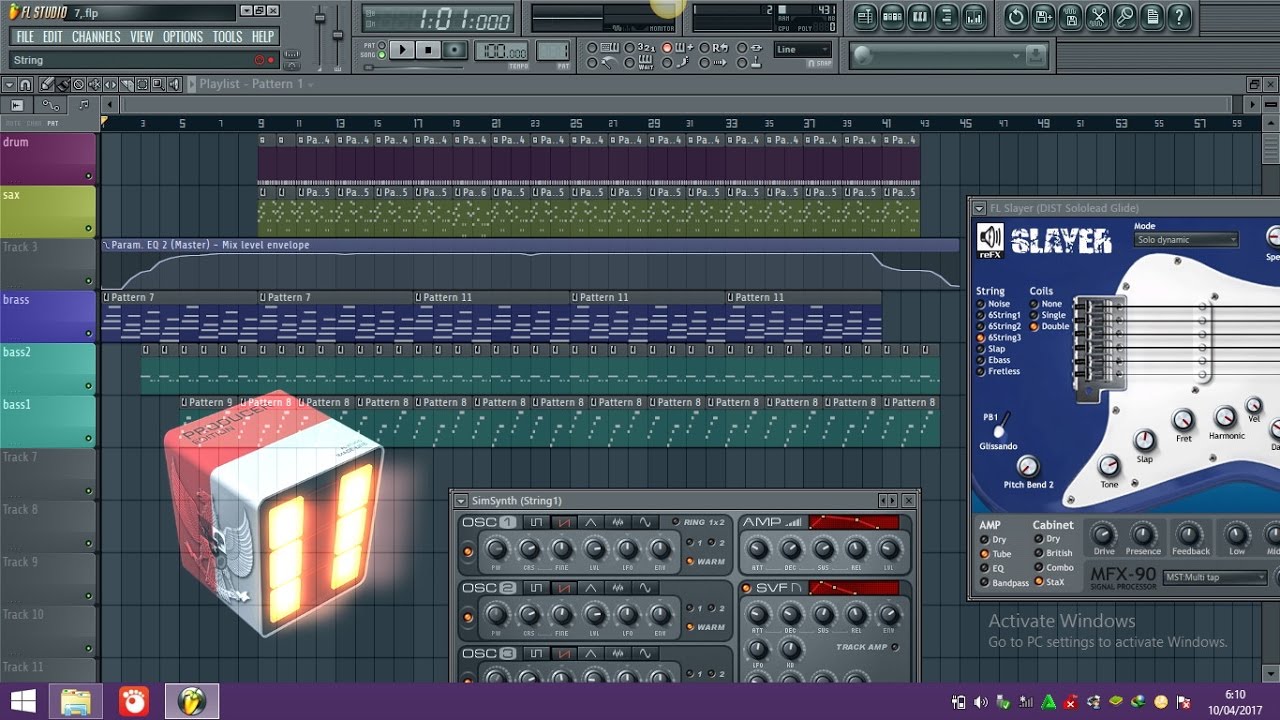Image resolution: width=1280 pixels, height=720 pixels.
Task: Click the Save as new version icon
Action: pos(1043,17)
